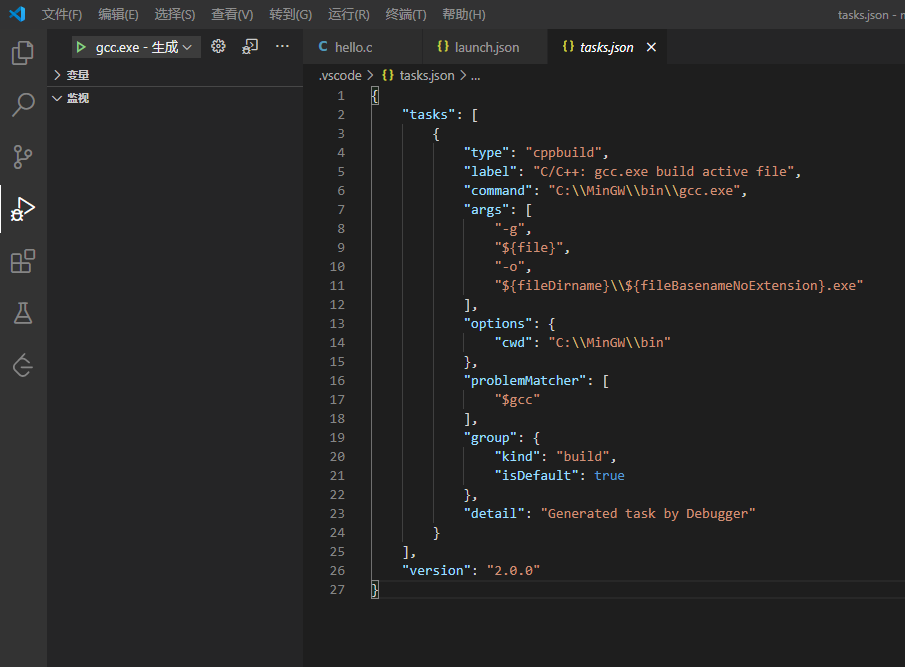Open launch.json via the gear icon
905x667 pixels.
tap(218, 46)
